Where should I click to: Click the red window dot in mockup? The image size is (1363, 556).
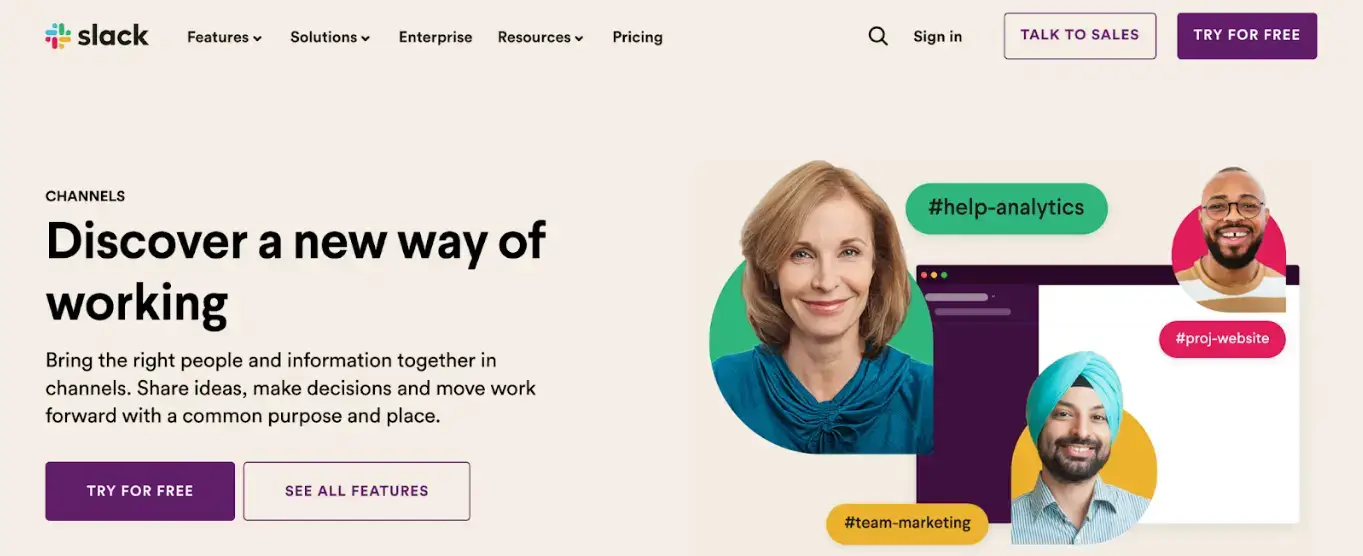coord(924,275)
